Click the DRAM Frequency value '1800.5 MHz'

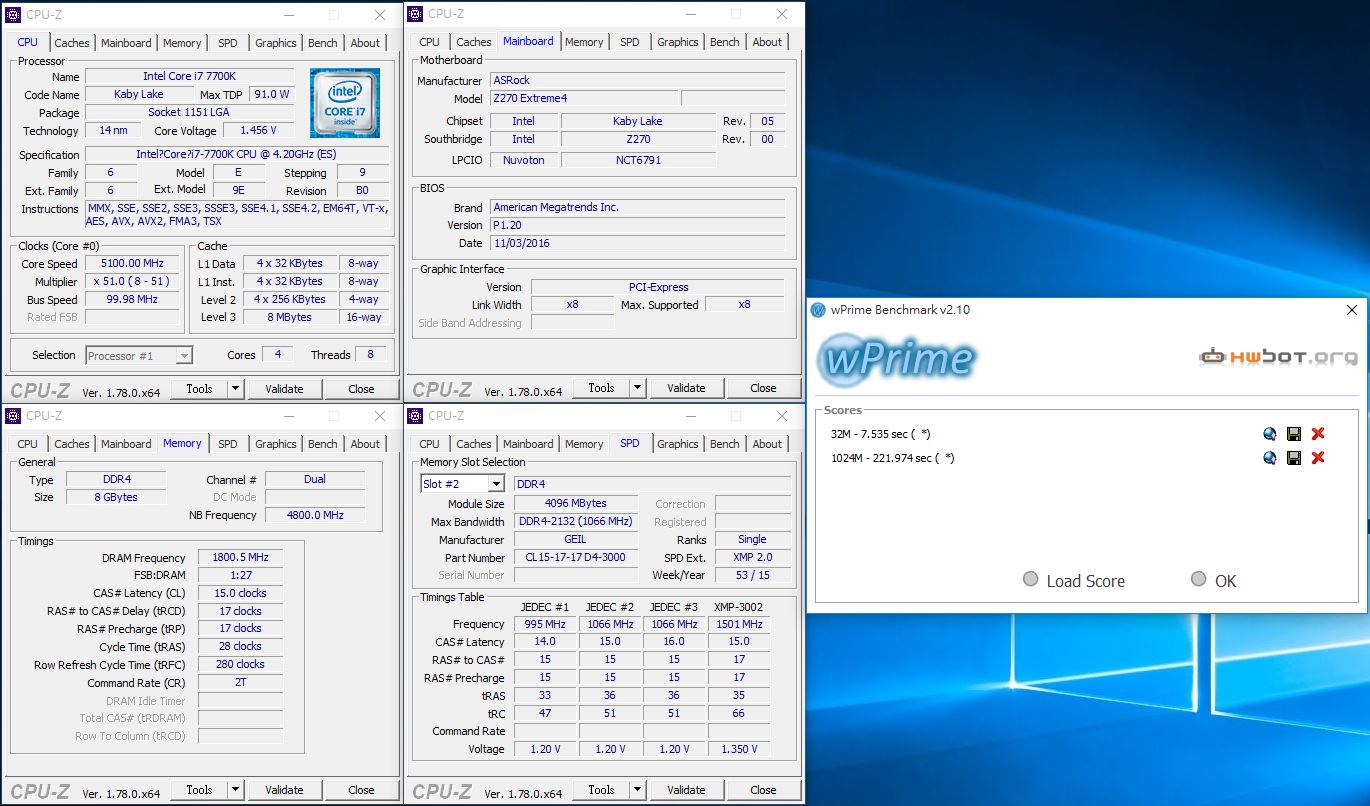pos(240,558)
